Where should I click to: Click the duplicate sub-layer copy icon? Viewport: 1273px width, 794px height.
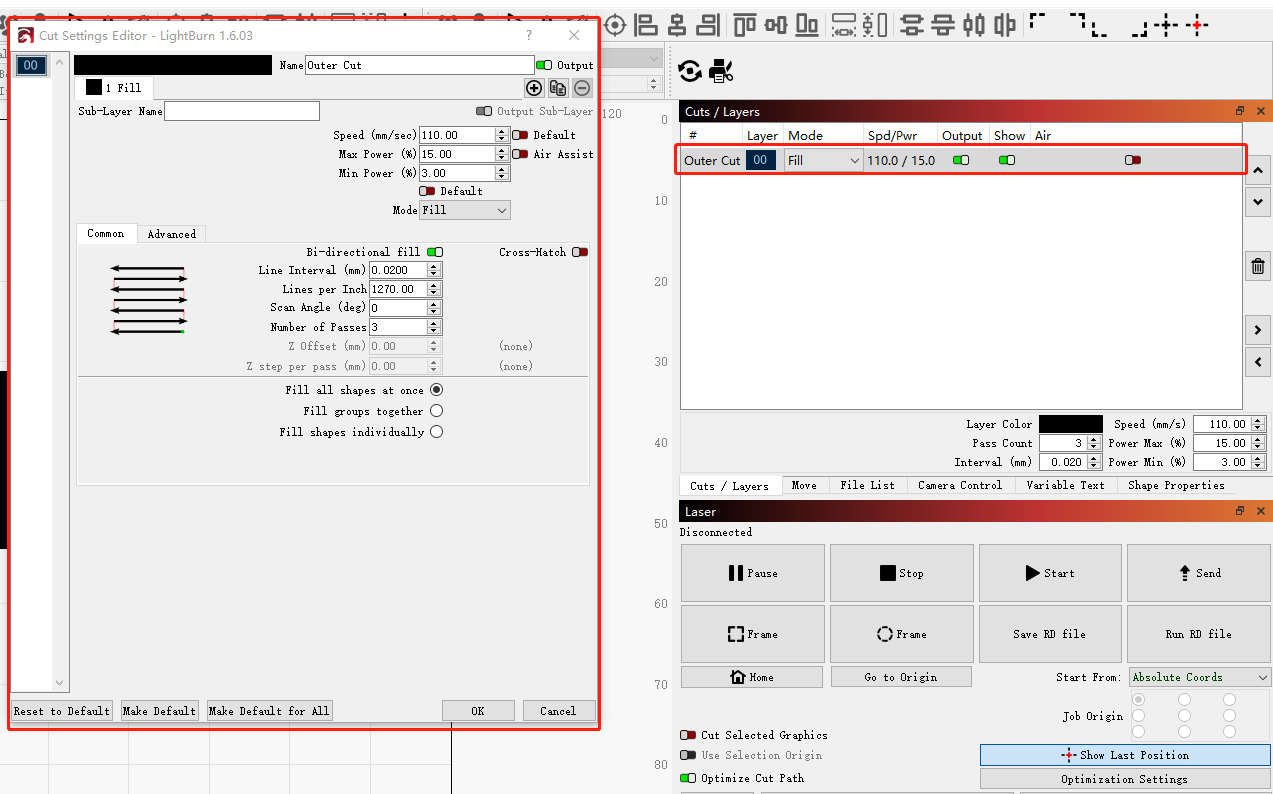pyautogui.click(x=558, y=88)
